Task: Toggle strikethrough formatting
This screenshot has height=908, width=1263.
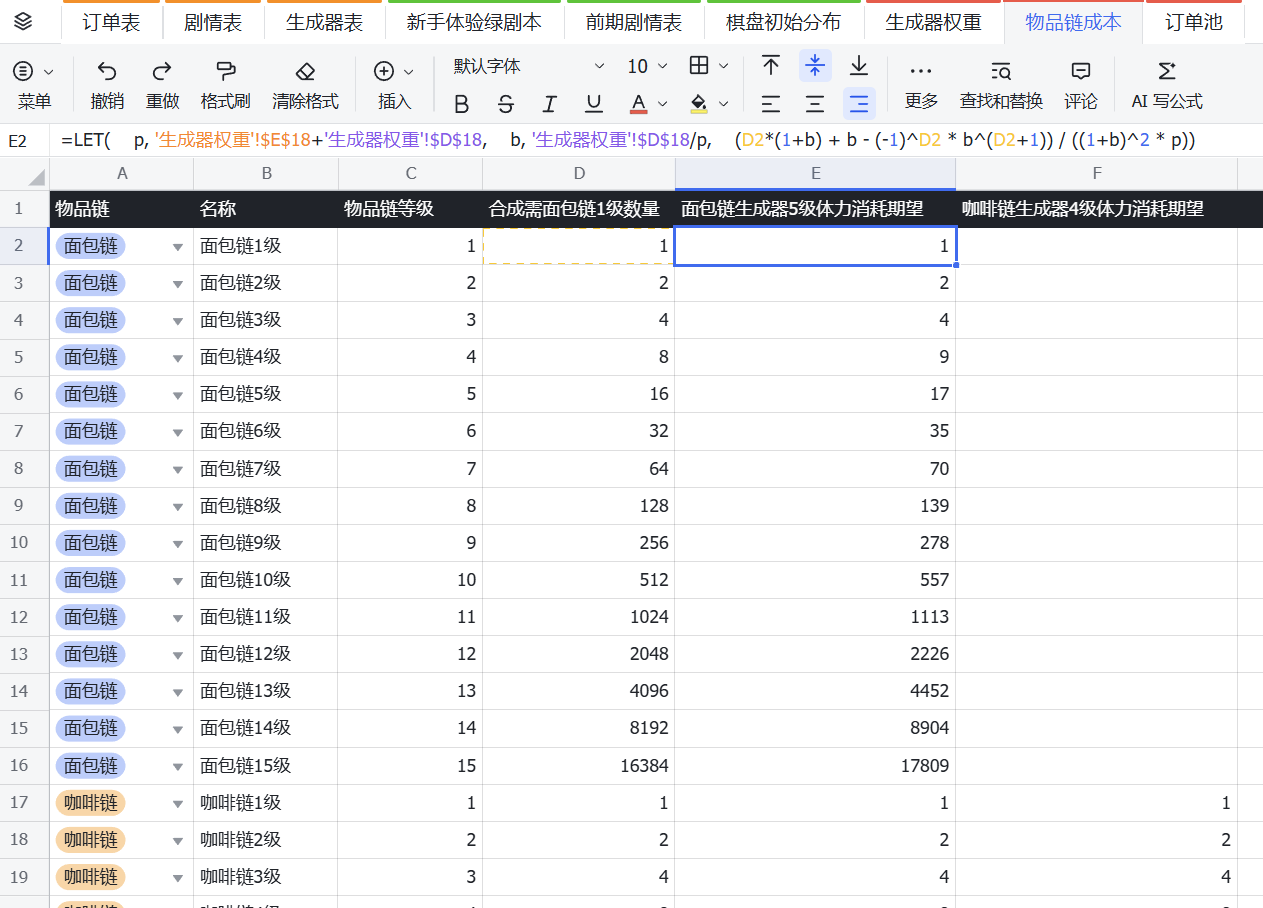Action: pyautogui.click(x=506, y=103)
